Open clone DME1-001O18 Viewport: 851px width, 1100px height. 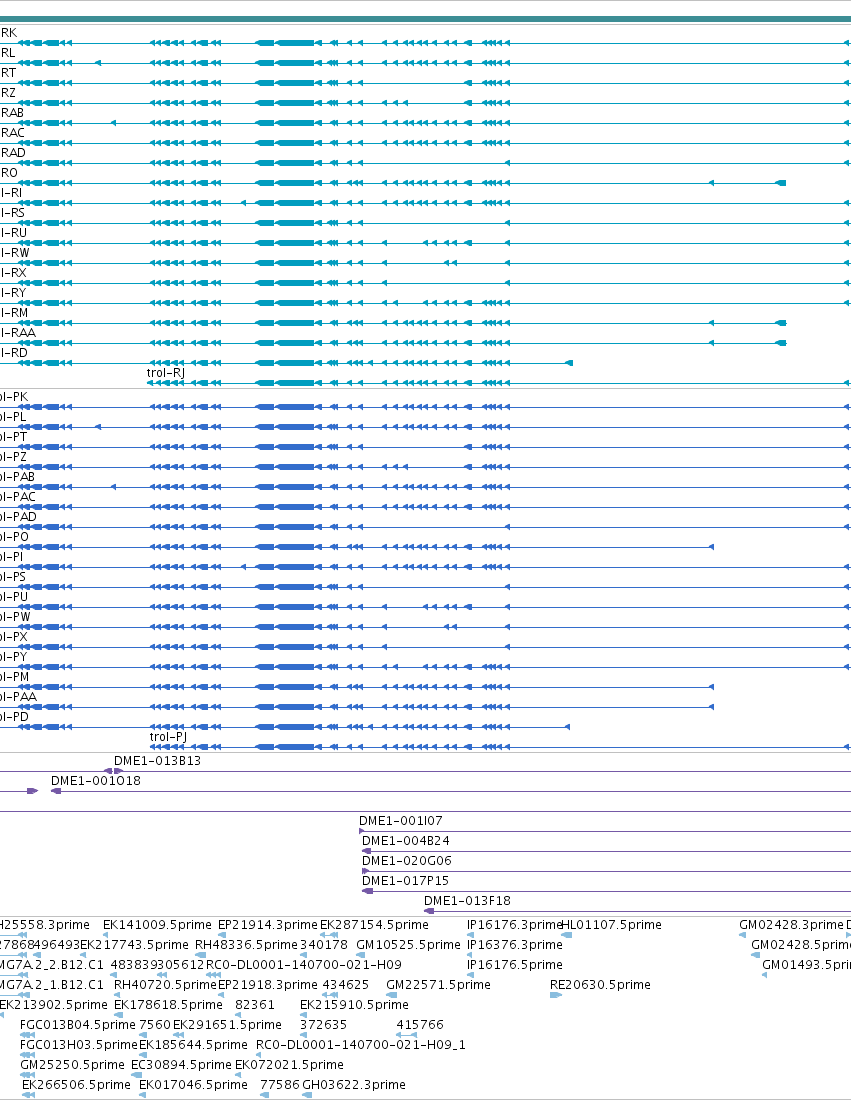tap(95, 781)
